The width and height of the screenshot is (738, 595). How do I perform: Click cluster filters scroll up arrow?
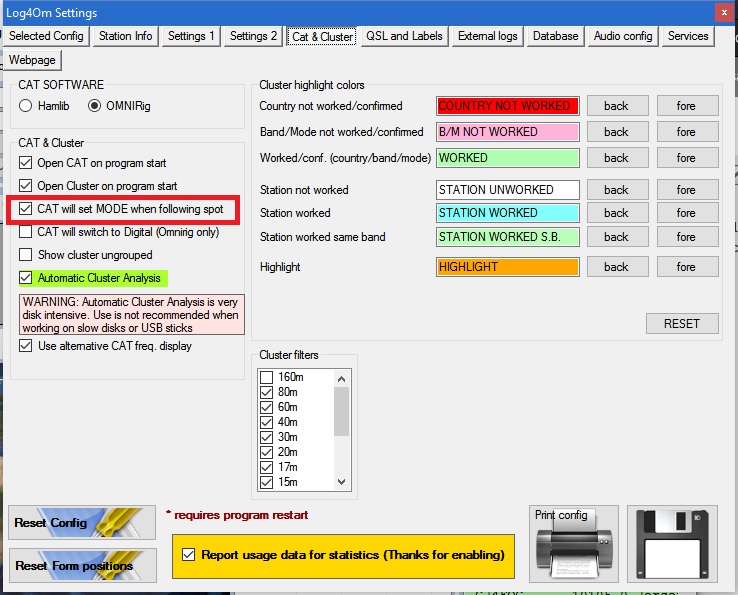pyautogui.click(x=342, y=378)
